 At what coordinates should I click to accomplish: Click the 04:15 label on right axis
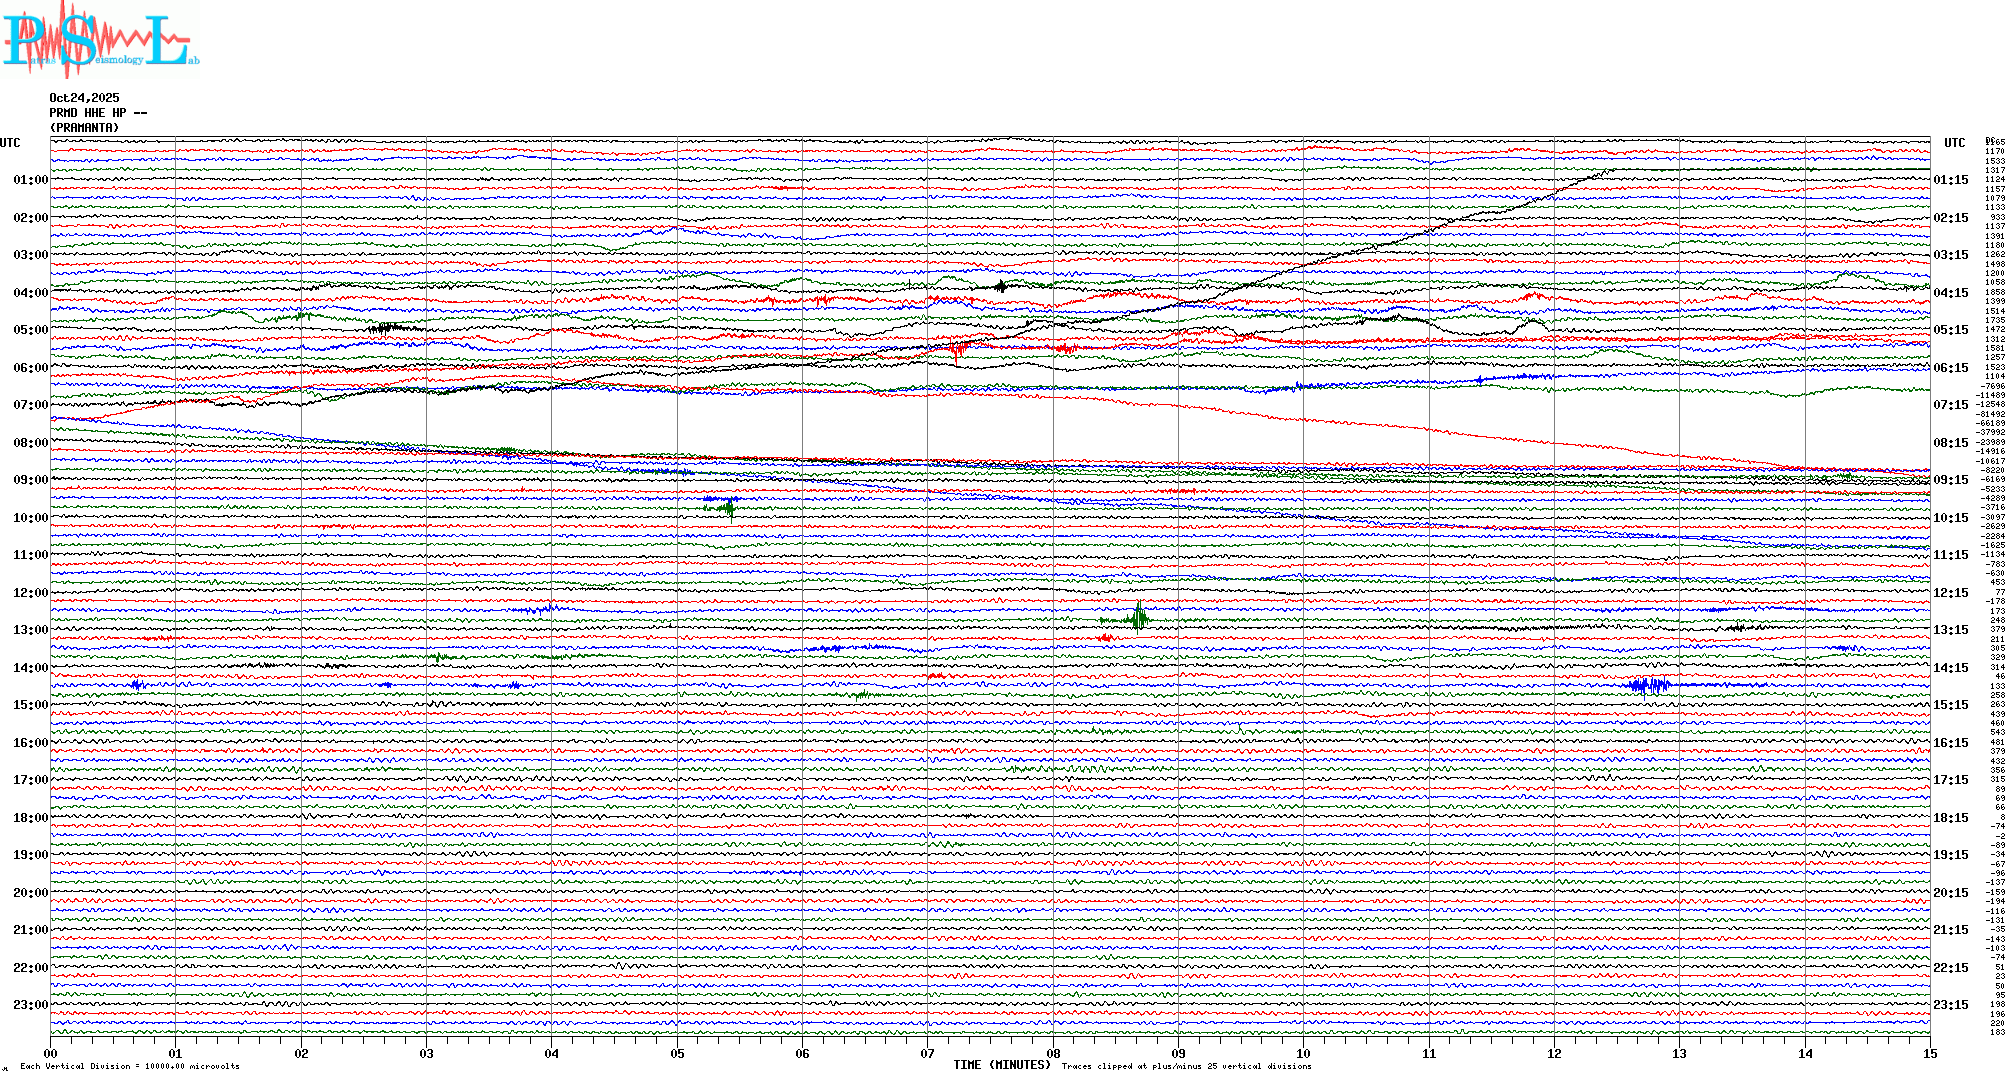(x=1950, y=293)
